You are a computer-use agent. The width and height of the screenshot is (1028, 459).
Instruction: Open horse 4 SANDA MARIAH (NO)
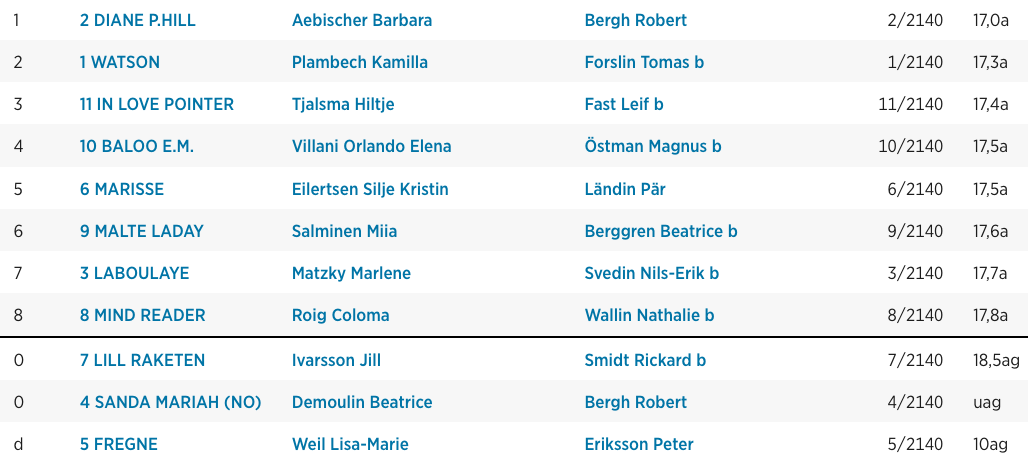click(x=170, y=403)
